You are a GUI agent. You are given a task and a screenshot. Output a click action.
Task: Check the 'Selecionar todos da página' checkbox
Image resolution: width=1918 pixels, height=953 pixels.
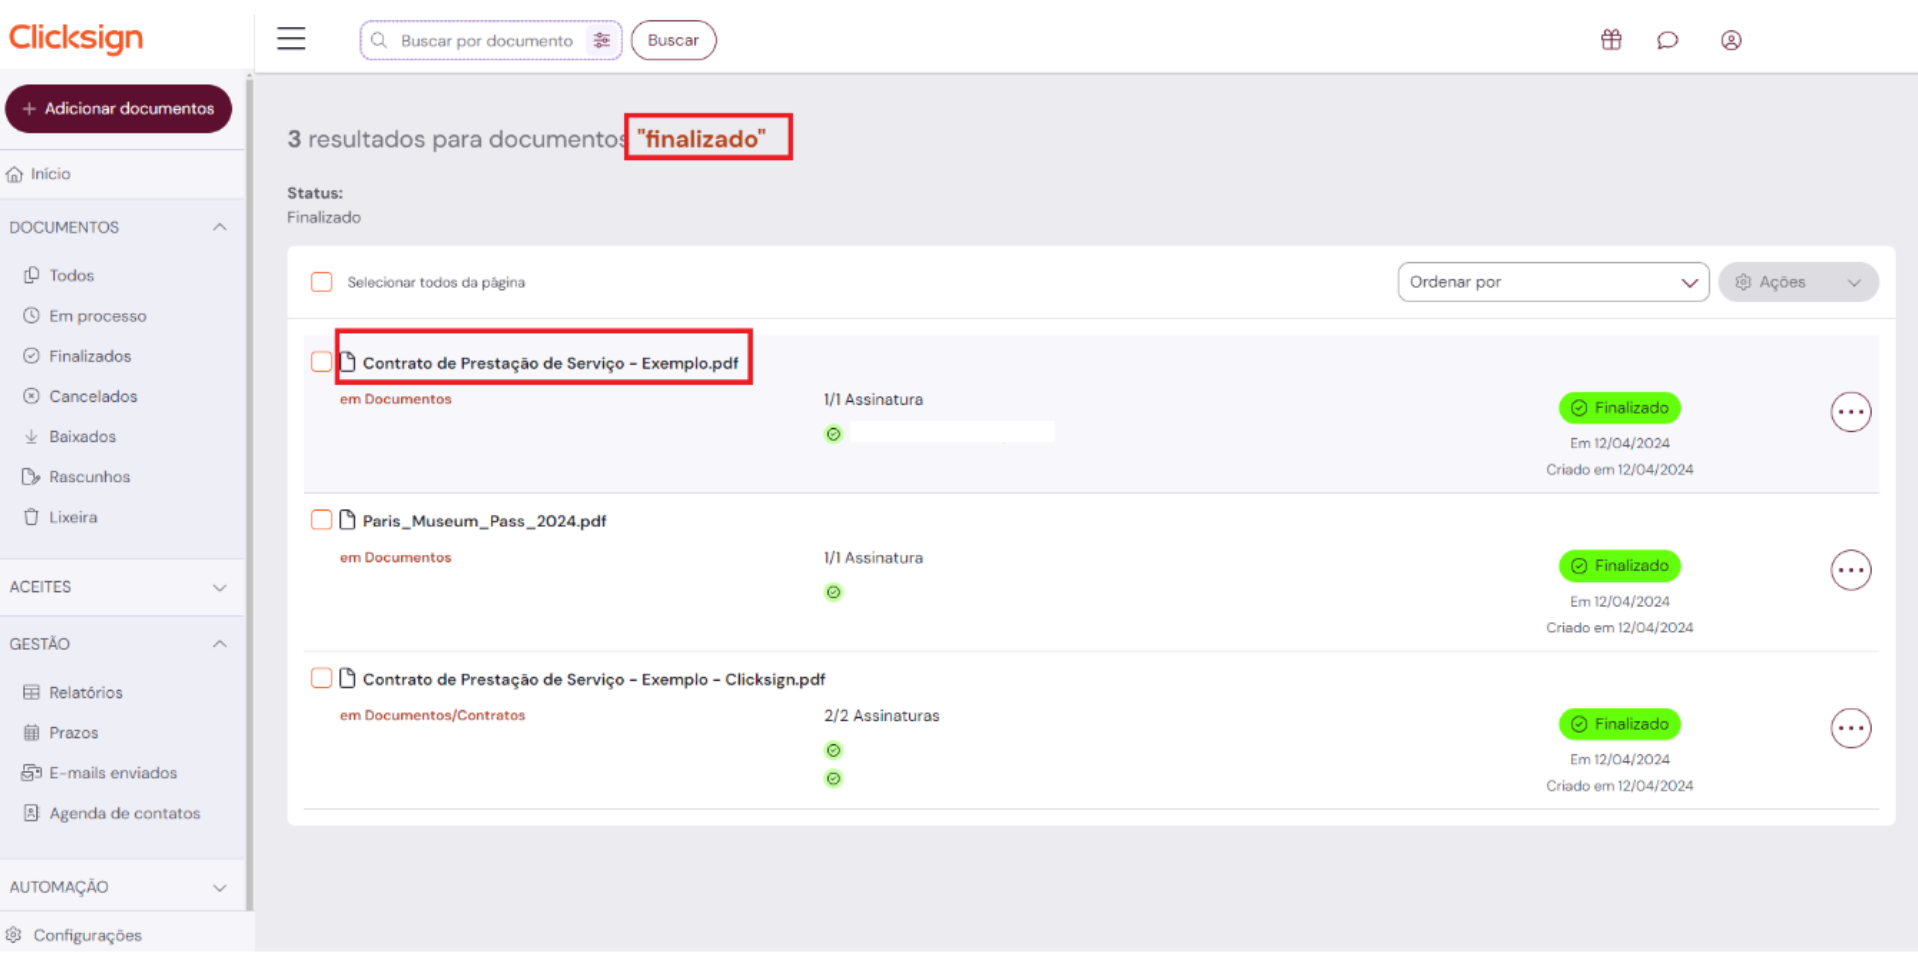click(321, 282)
